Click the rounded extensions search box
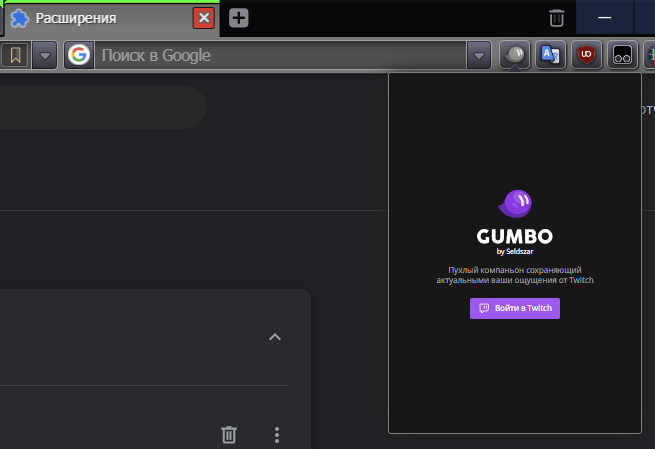 (x=103, y=107)
